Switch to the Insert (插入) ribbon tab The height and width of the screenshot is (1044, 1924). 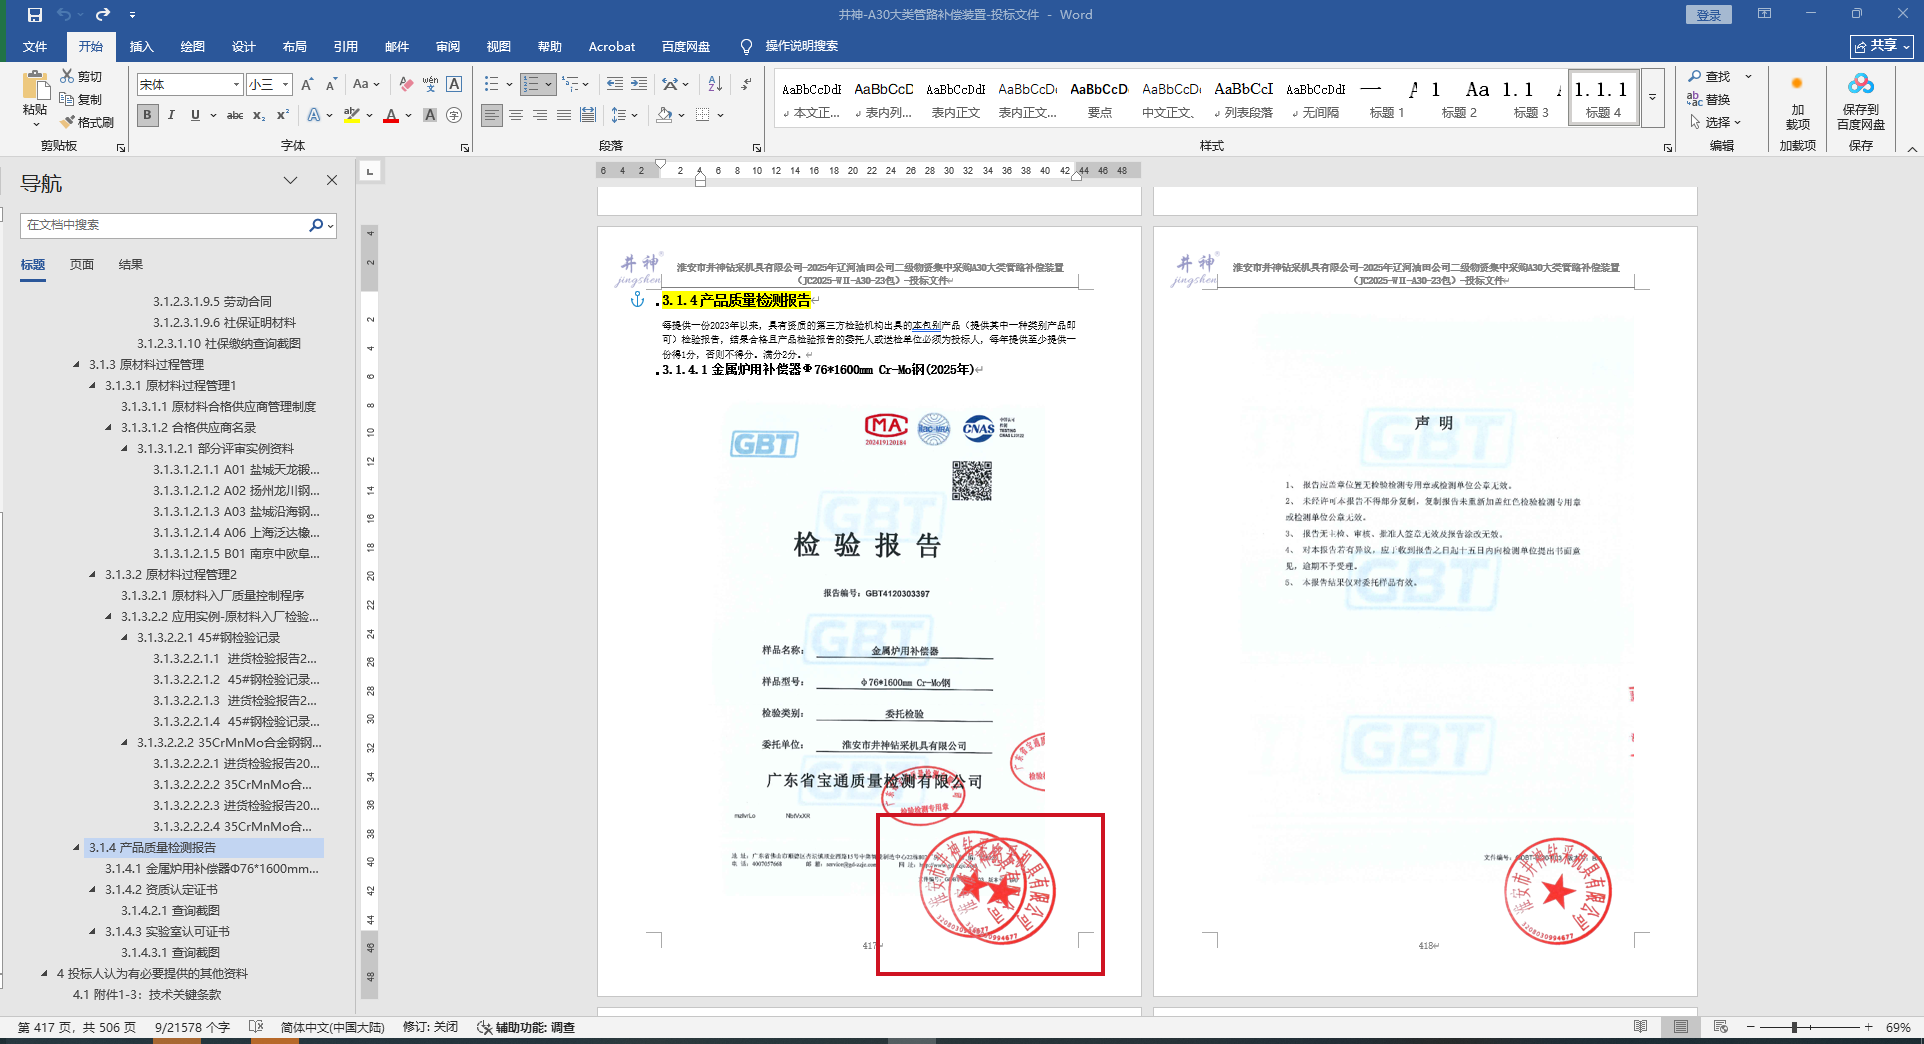click(142, 47)
